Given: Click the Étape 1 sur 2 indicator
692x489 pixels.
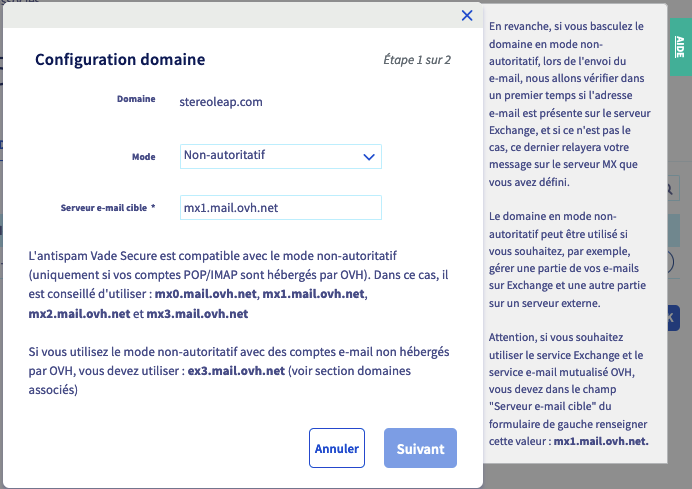Looking at the screenshot, I should pos(417,60).
